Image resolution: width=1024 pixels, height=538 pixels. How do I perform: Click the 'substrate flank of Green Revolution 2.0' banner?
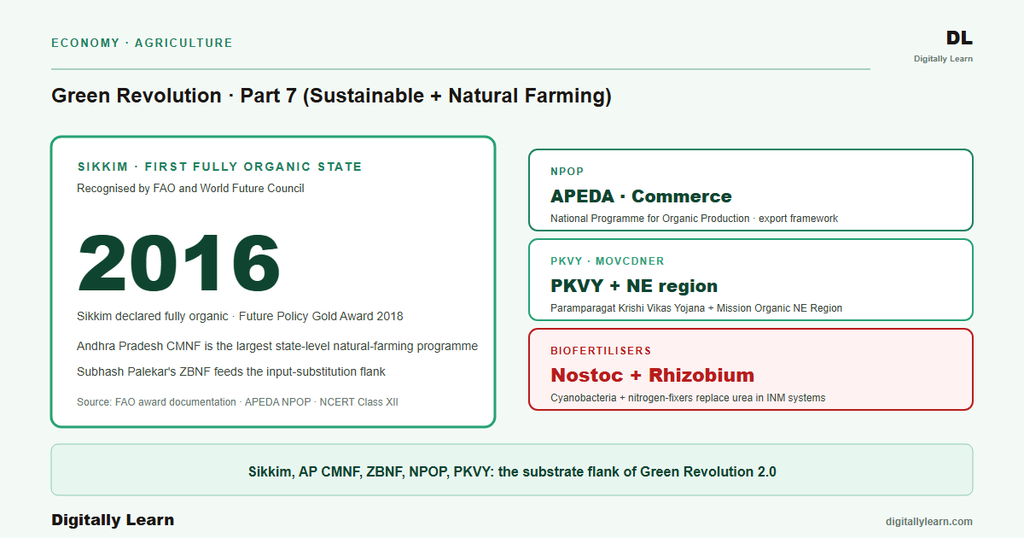point(512,470)
